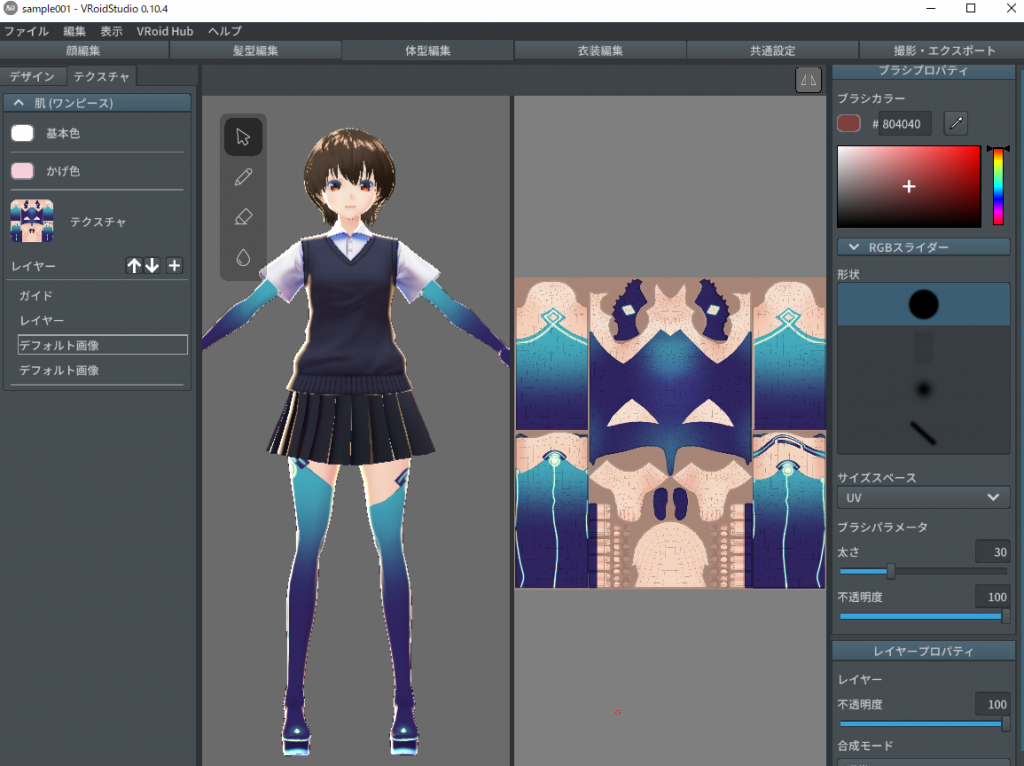Toggle the mirror symmetry icon
This screenshot has height=766, width=1024.
808,80
